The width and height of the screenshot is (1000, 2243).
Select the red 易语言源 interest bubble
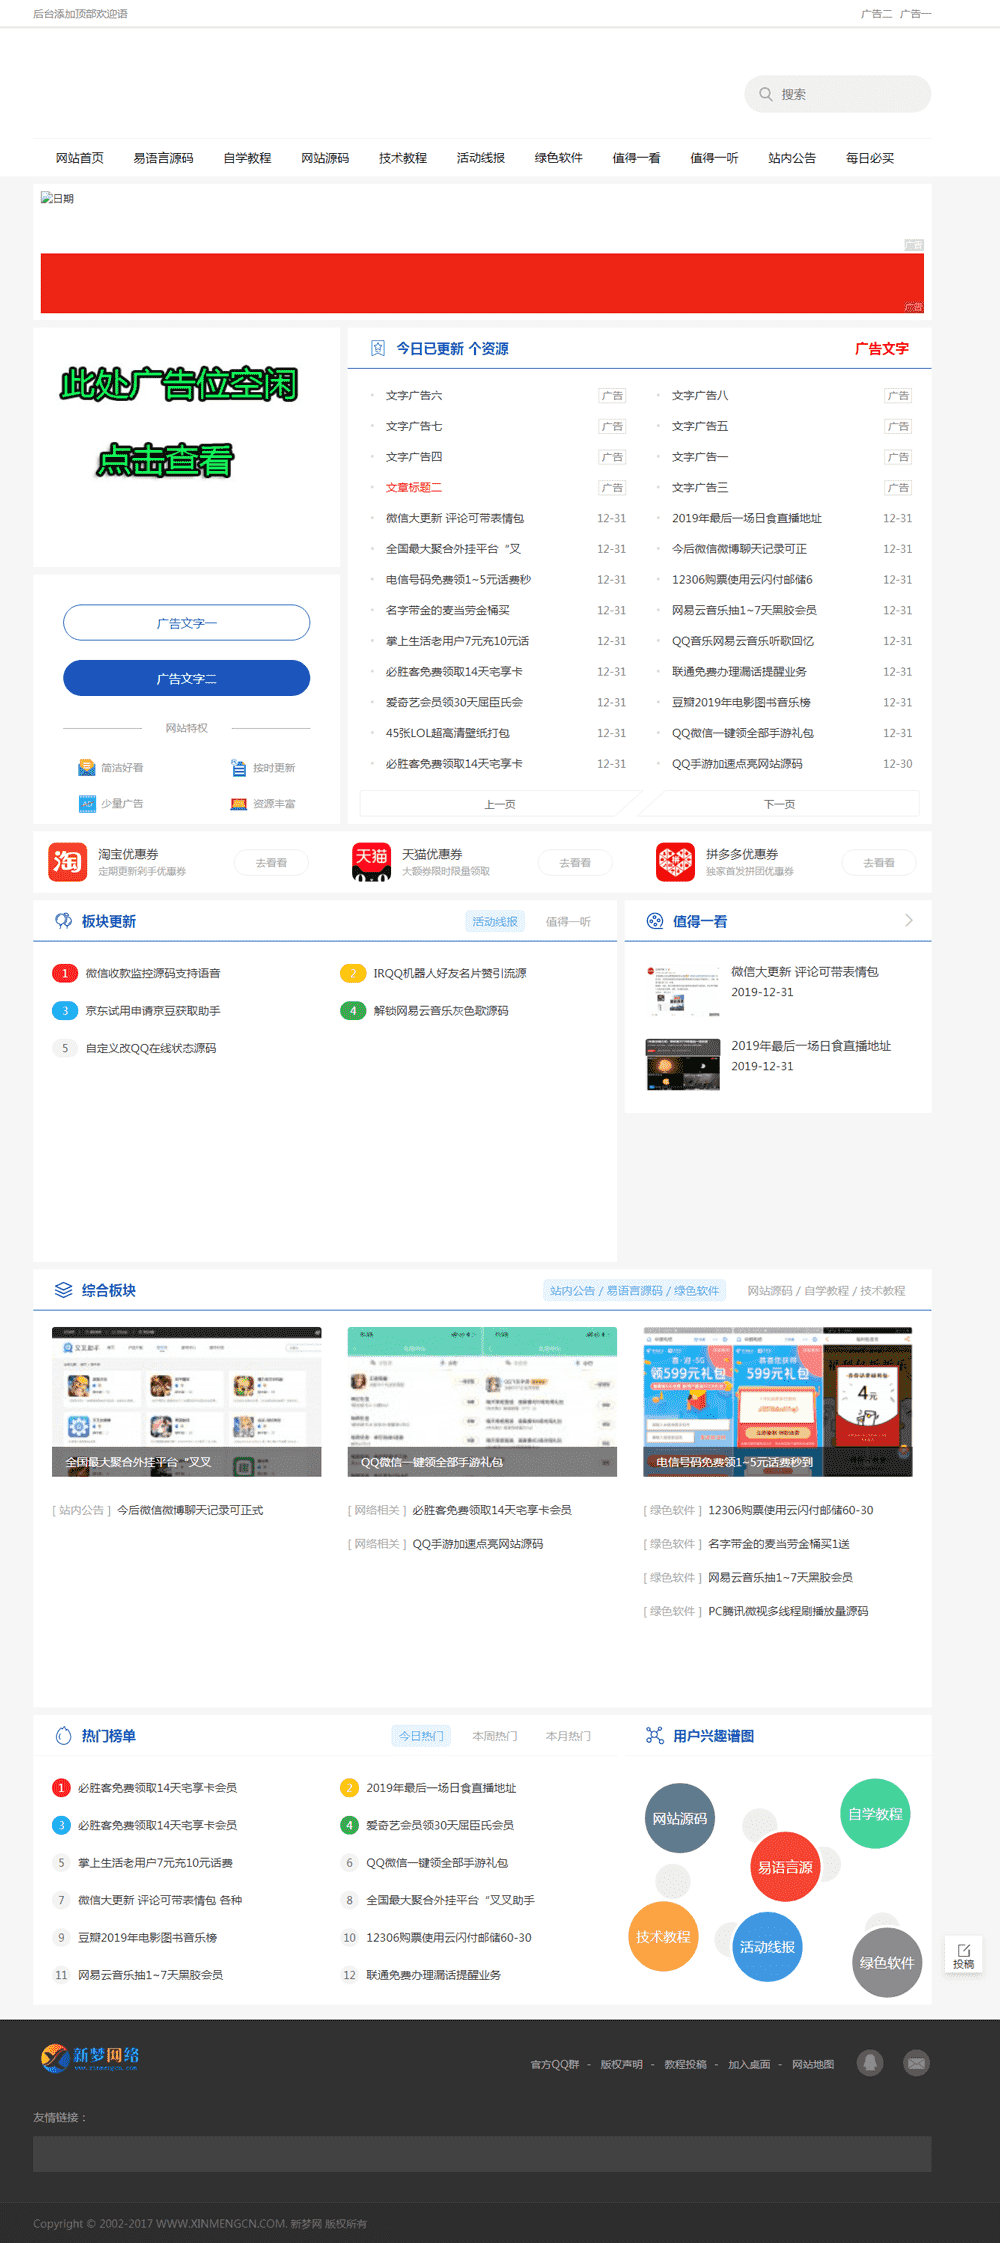785,1867
